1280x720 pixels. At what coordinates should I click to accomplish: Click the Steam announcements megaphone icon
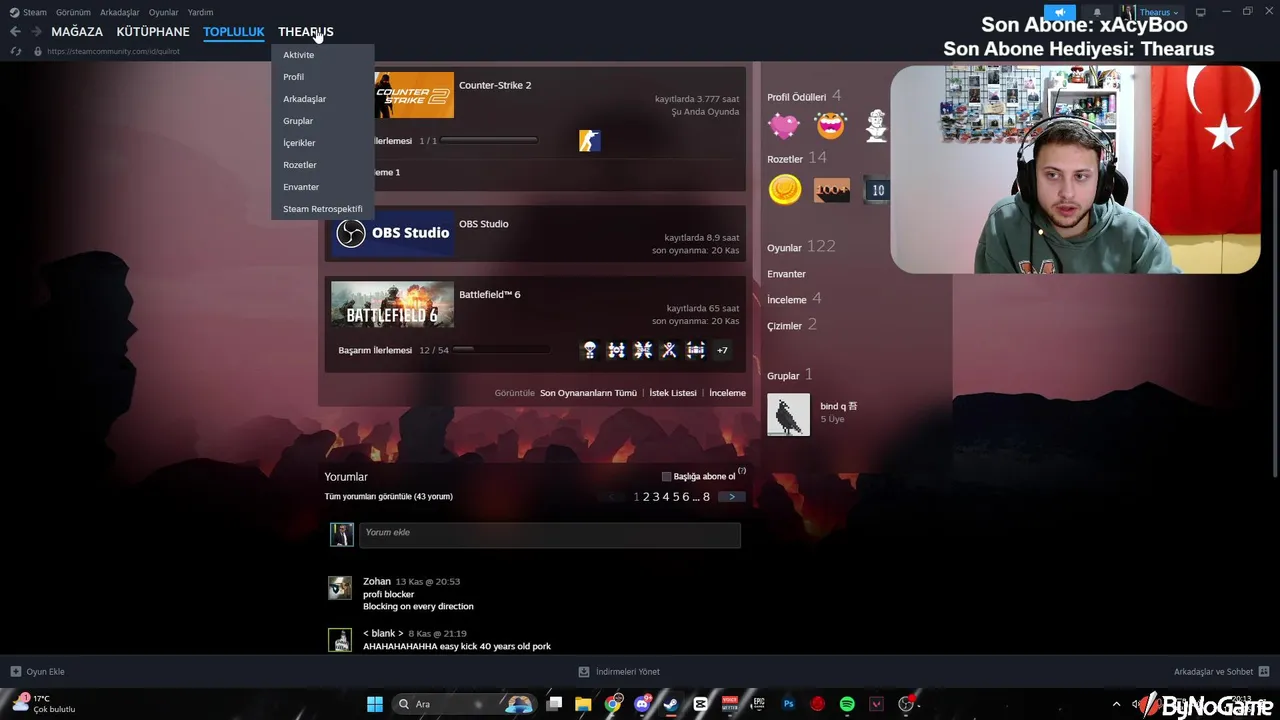point(1059,12)
